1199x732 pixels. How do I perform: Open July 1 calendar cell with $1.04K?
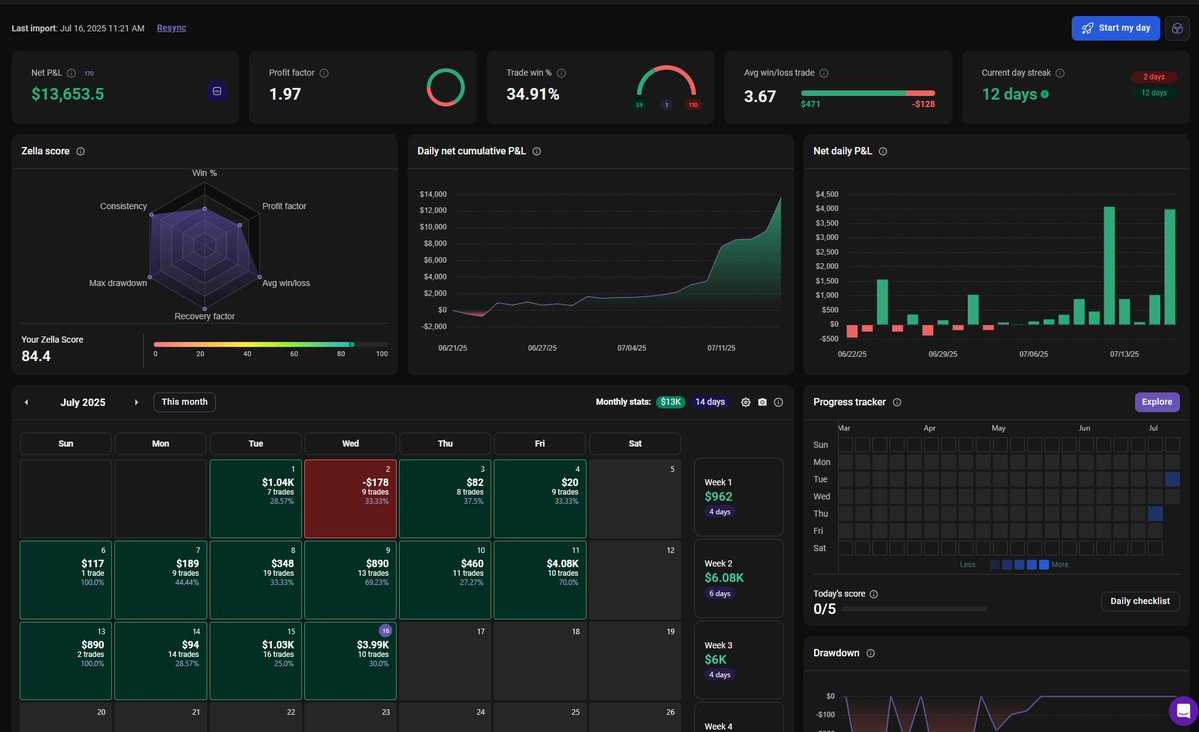click(255, 499)
